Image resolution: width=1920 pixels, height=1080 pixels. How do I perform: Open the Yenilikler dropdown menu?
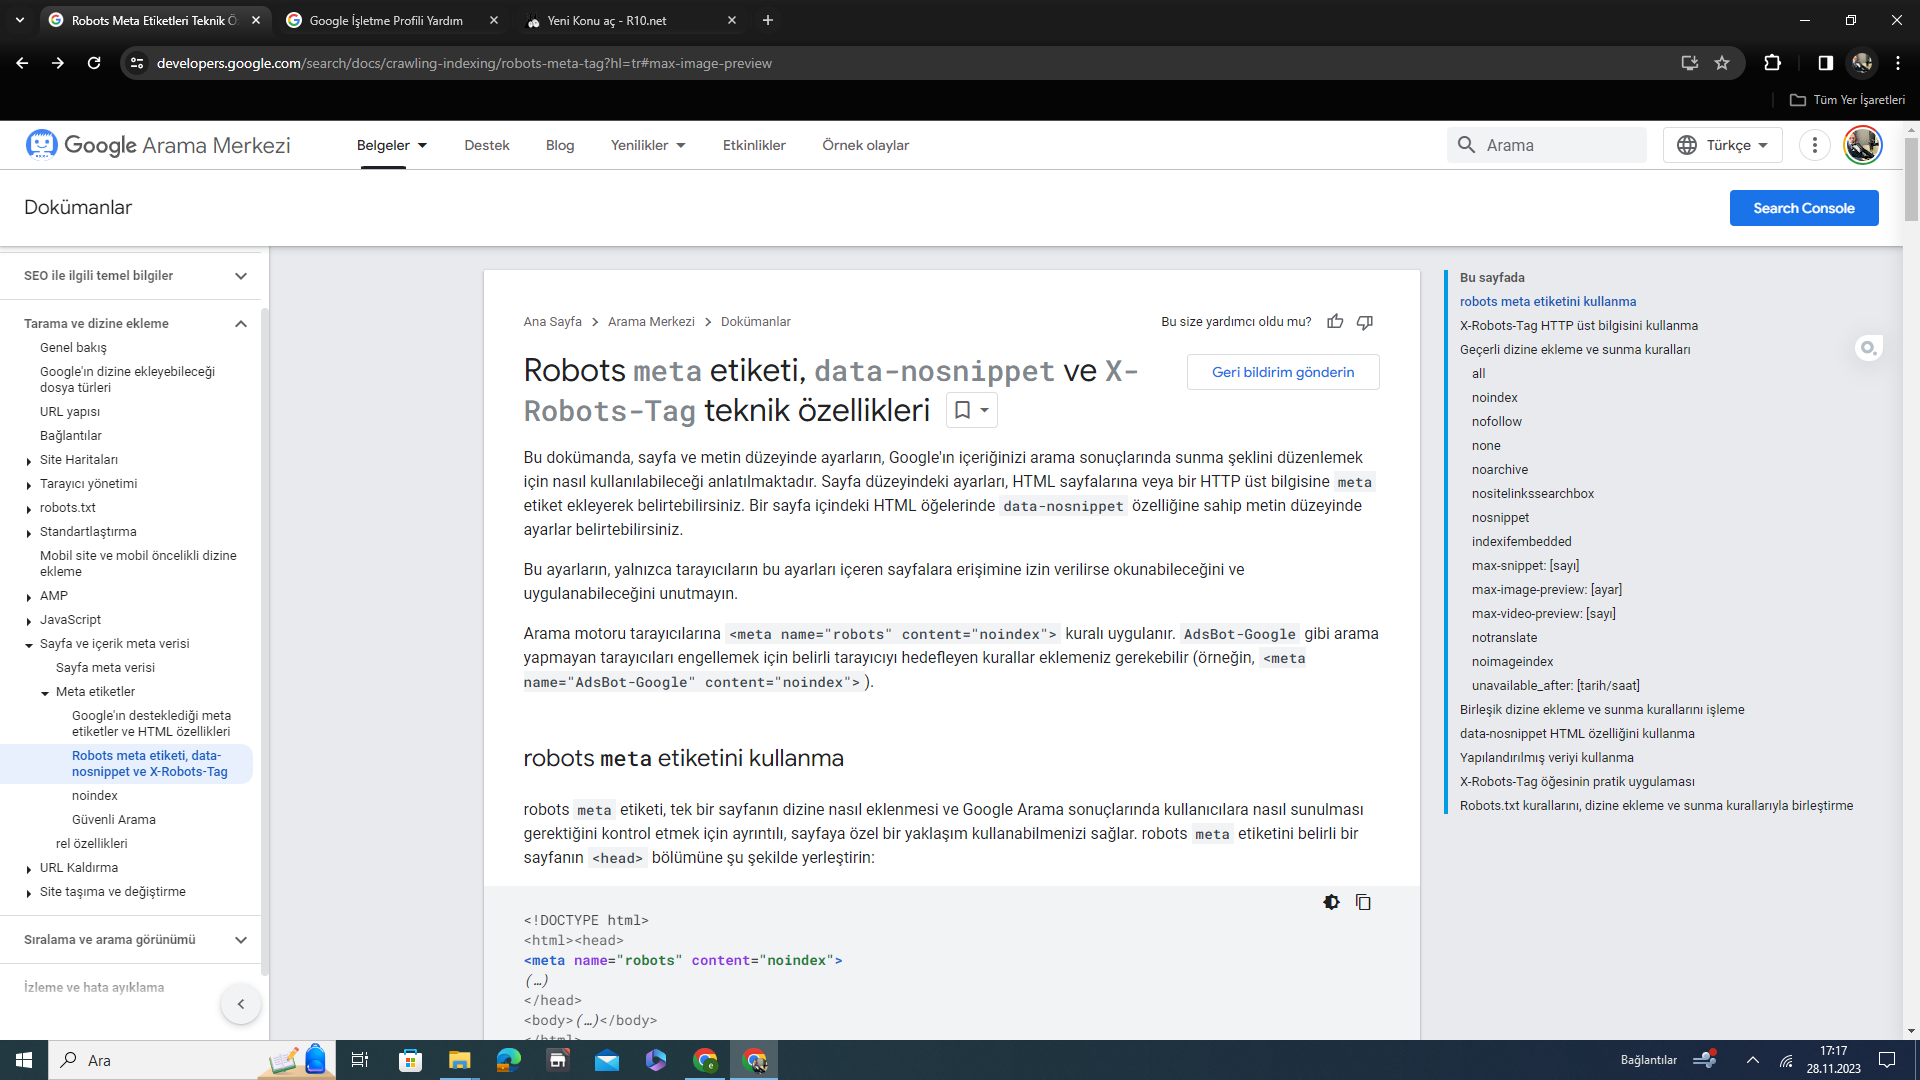648,145
